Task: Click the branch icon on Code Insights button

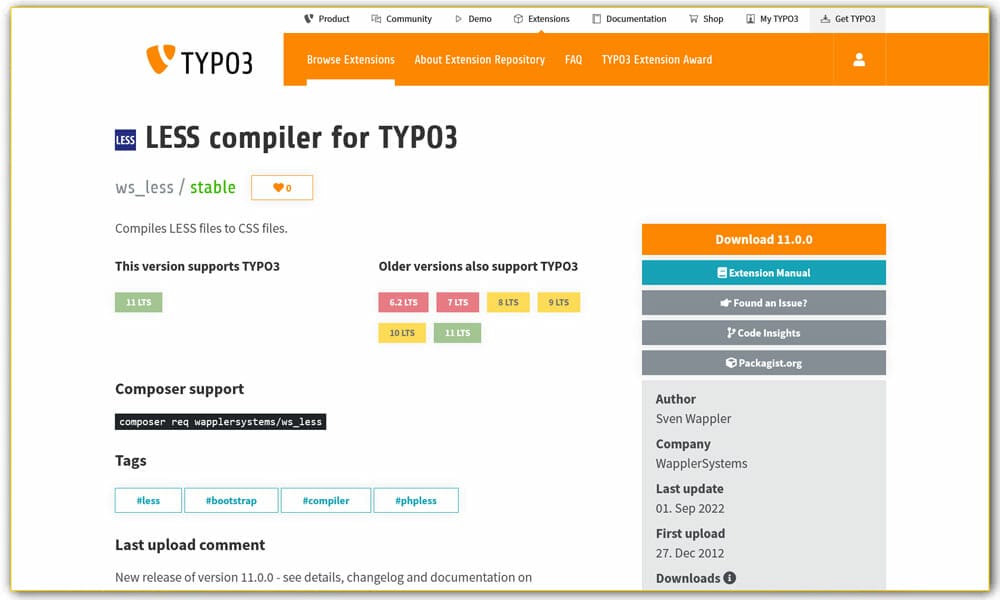Action: click(x=730, y=332)
